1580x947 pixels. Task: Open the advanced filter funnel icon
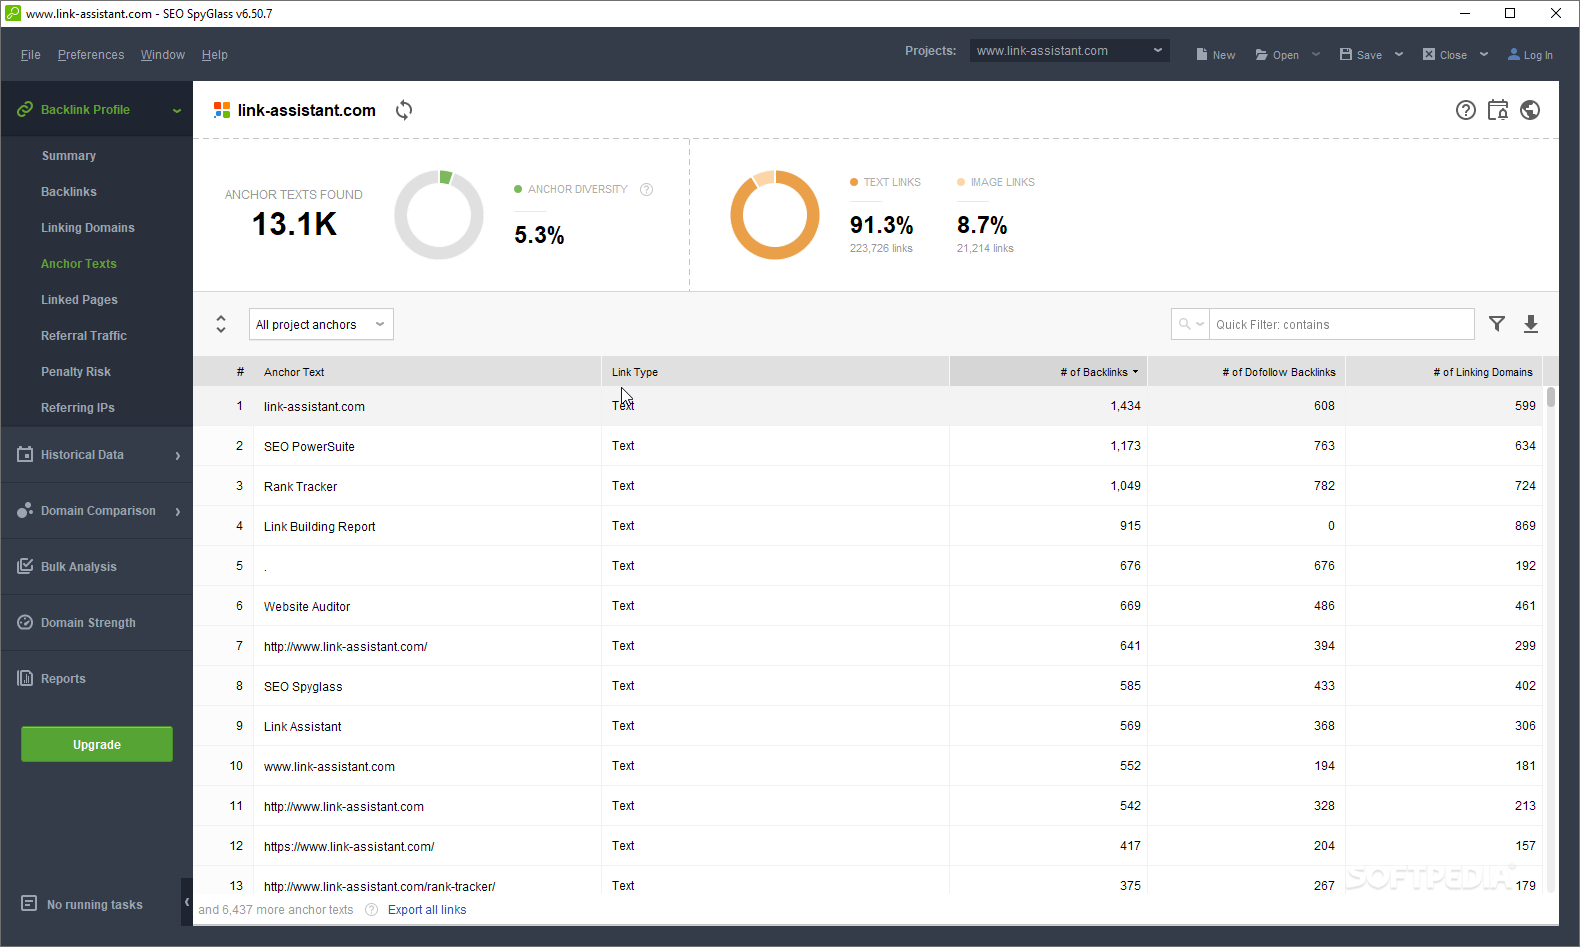[1497, 324]
